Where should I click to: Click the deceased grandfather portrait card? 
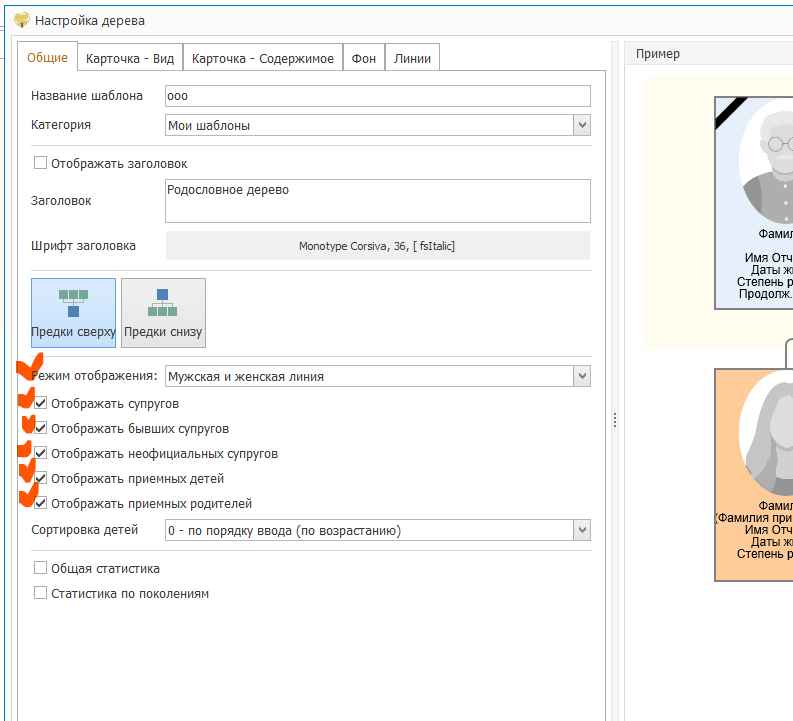point(754,203)
